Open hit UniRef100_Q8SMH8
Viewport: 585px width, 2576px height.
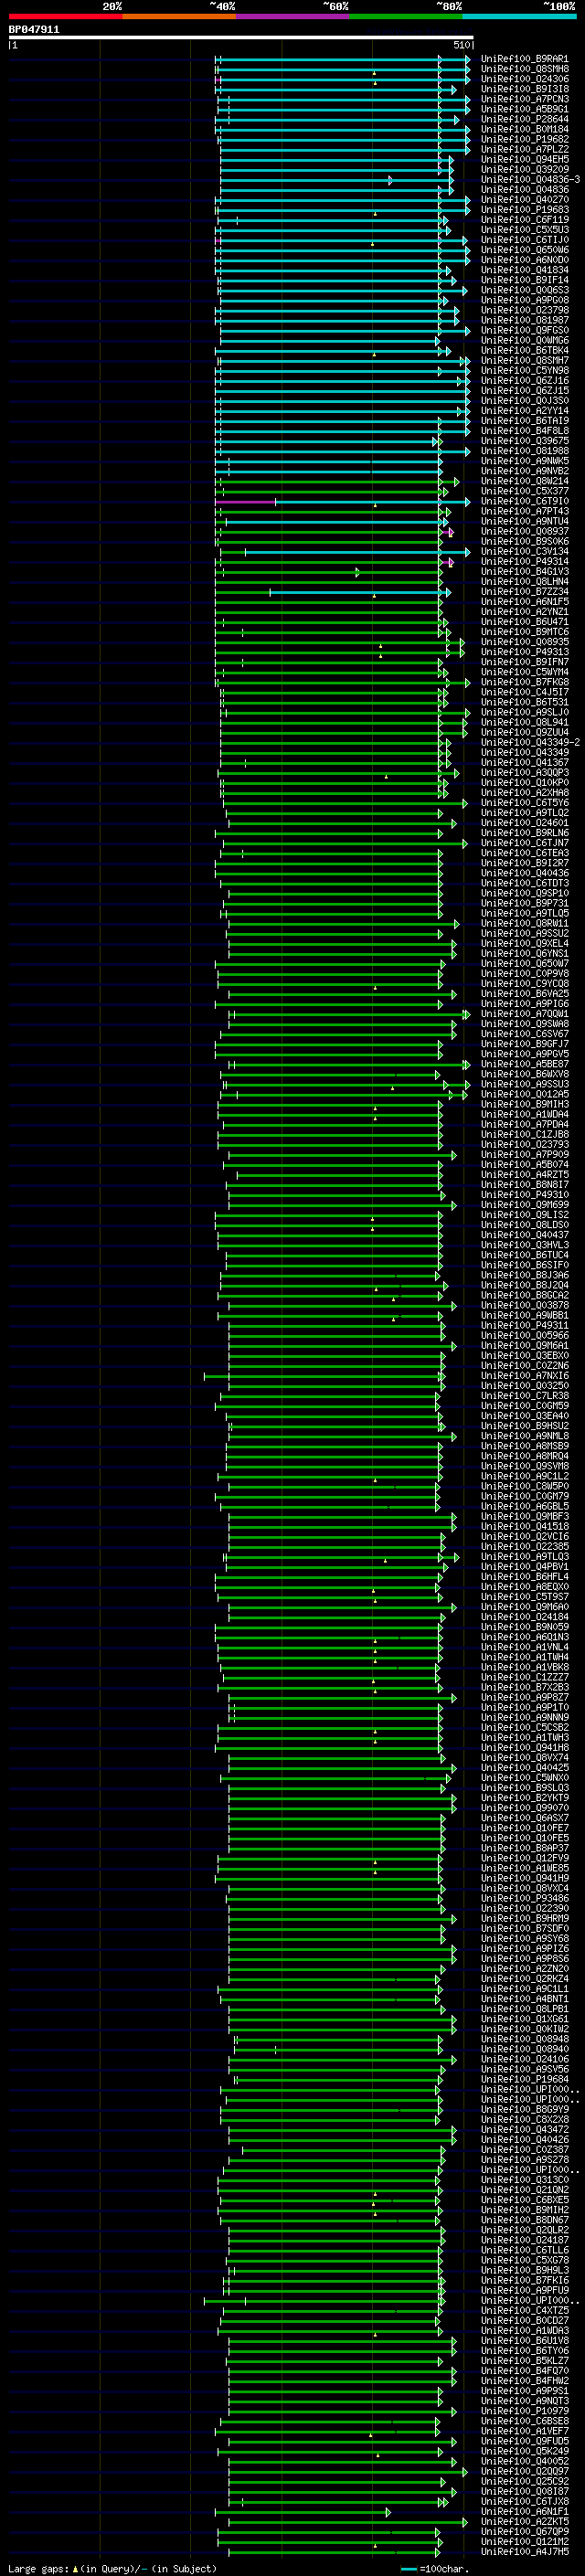(524, 69)
